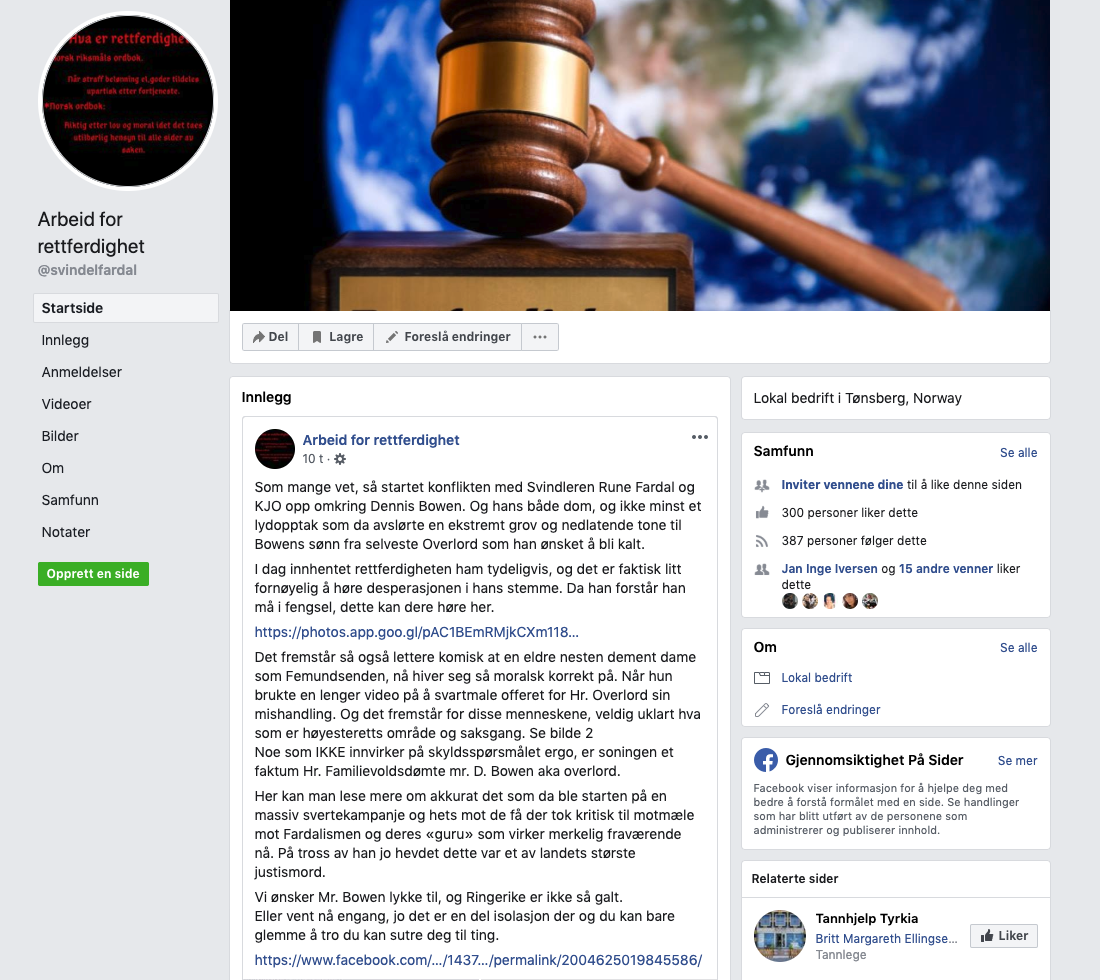Select Videoer in the left menu

tap(66, 404)
